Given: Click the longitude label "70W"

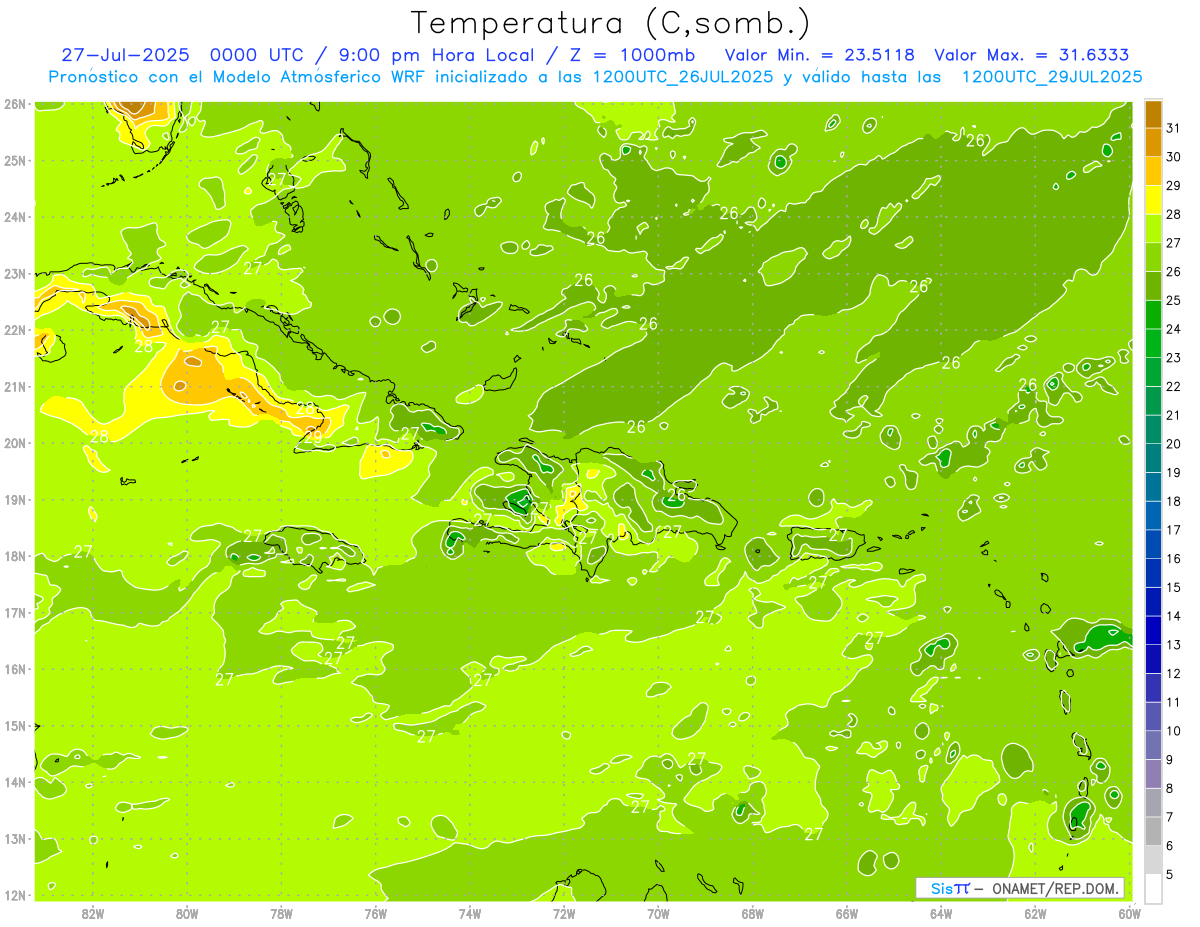Looking at the screenshot, I should point(658,913).
